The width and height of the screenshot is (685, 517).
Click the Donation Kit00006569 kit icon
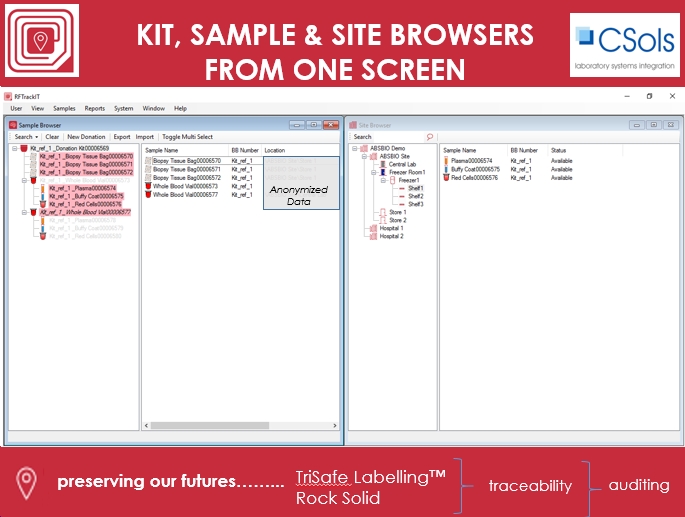click(24, 148)
